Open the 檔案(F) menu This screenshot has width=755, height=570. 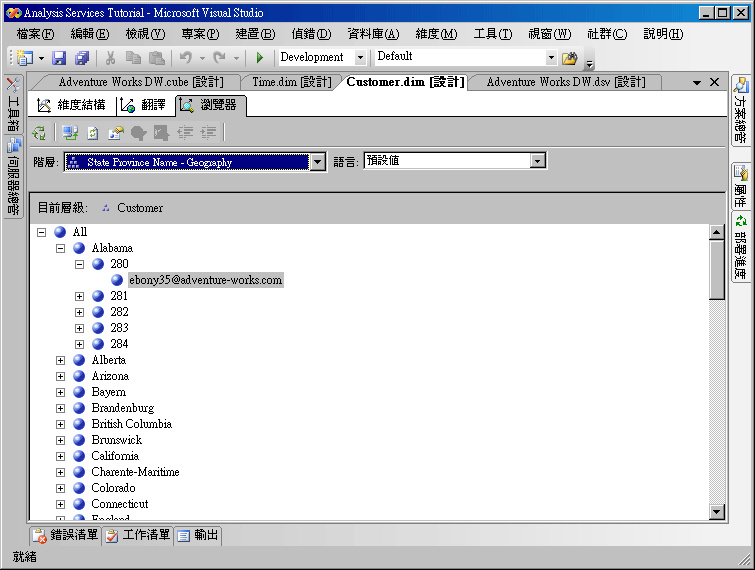(35, 34)
